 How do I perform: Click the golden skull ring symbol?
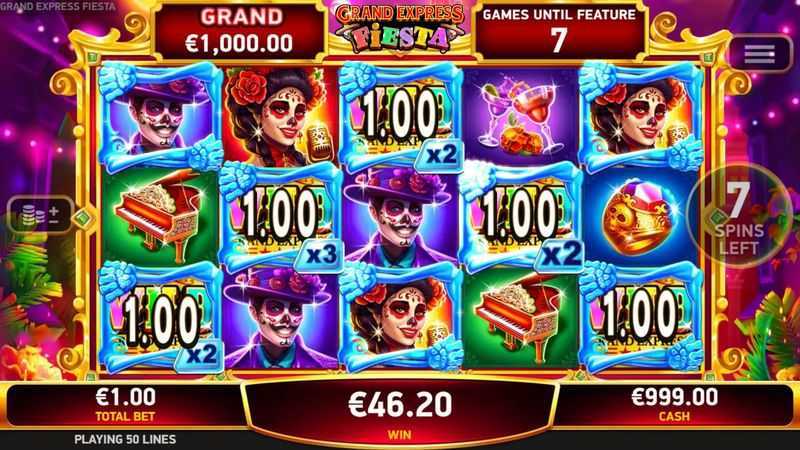(x=640, y=218)
